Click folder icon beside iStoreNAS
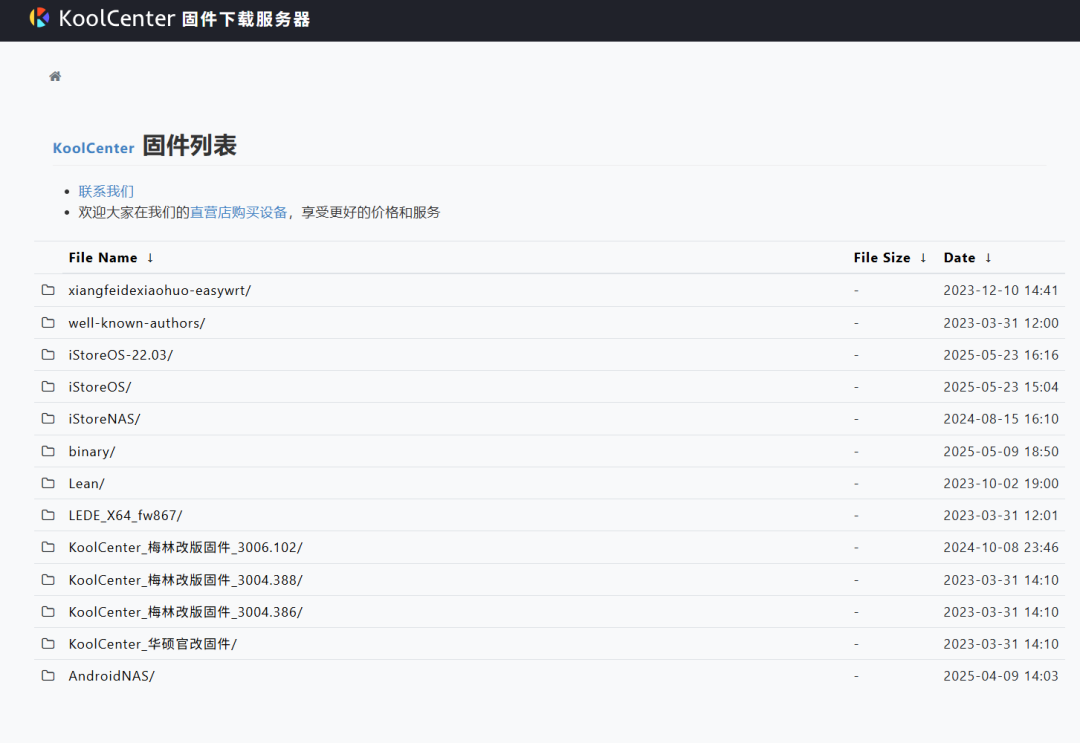 click(x=48, y=419)
